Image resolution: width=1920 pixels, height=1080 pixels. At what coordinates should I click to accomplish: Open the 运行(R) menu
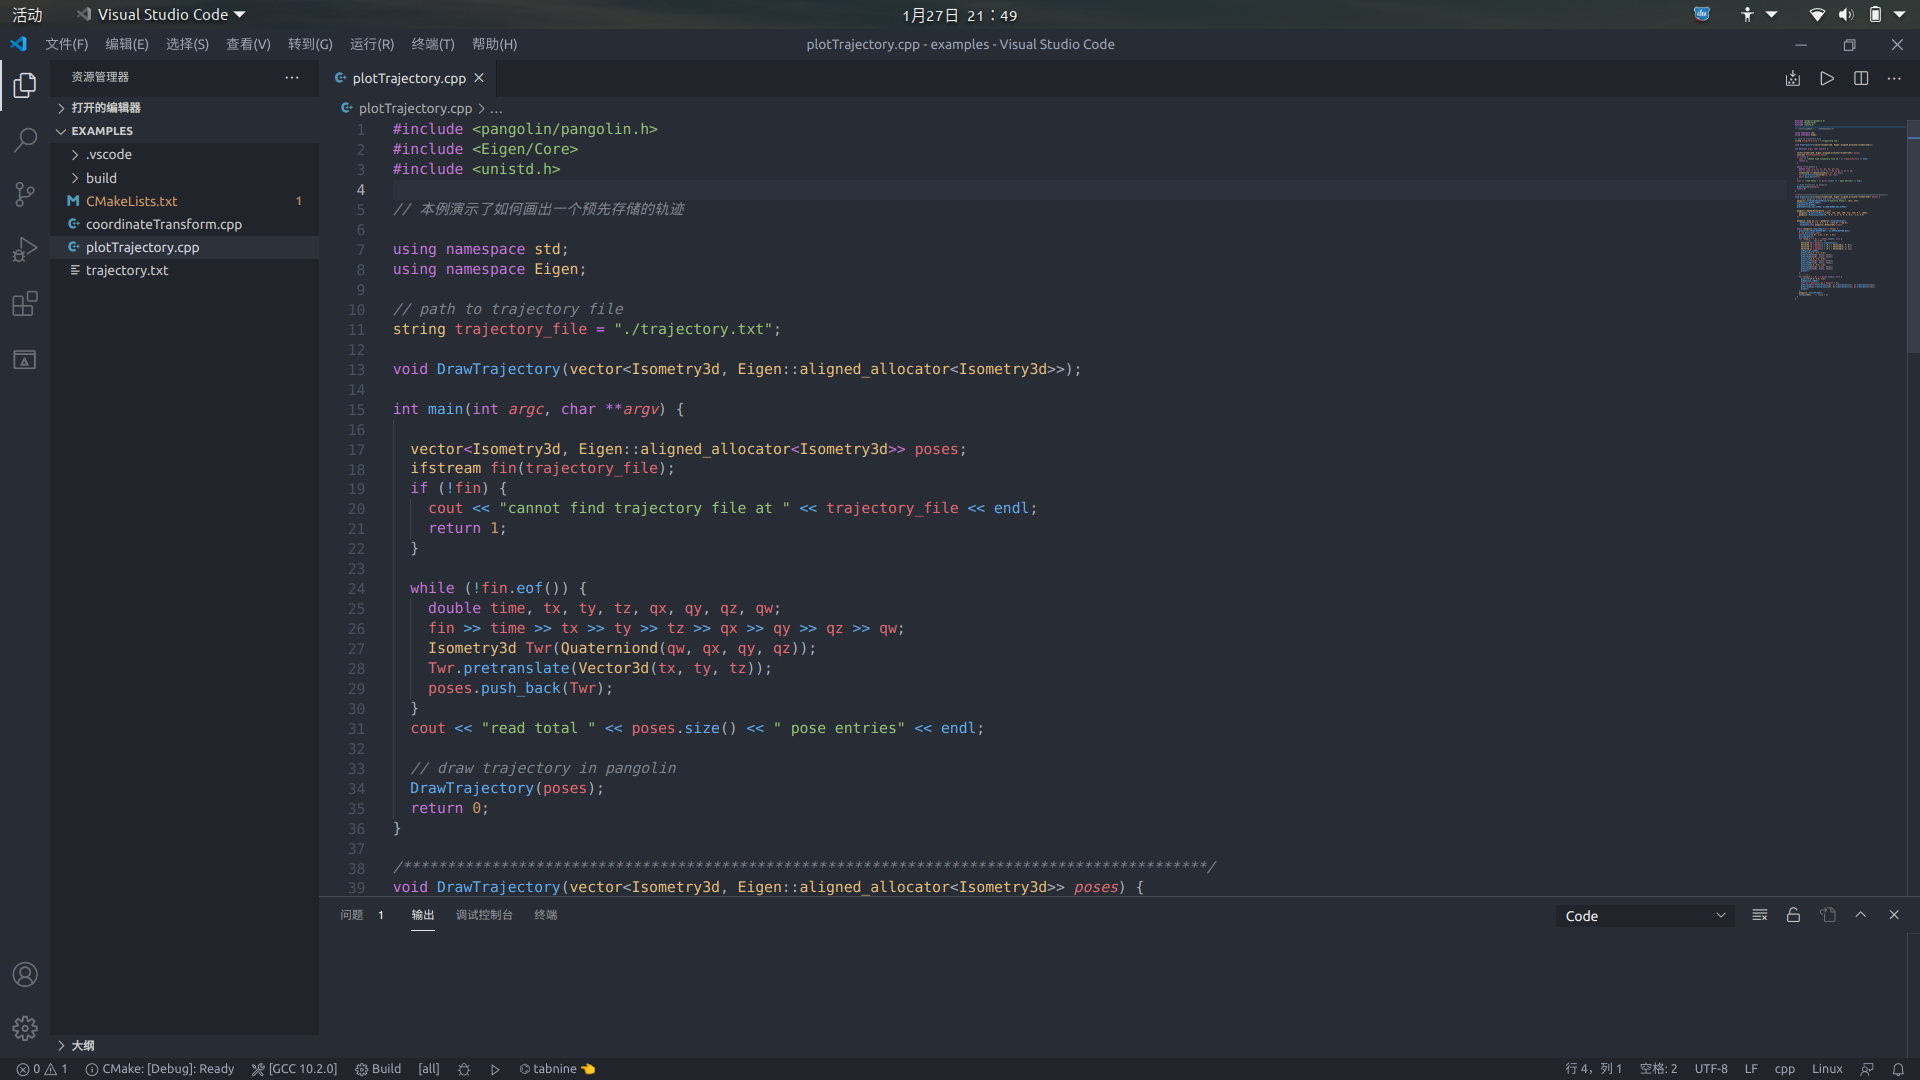click(x=372, y=44)
